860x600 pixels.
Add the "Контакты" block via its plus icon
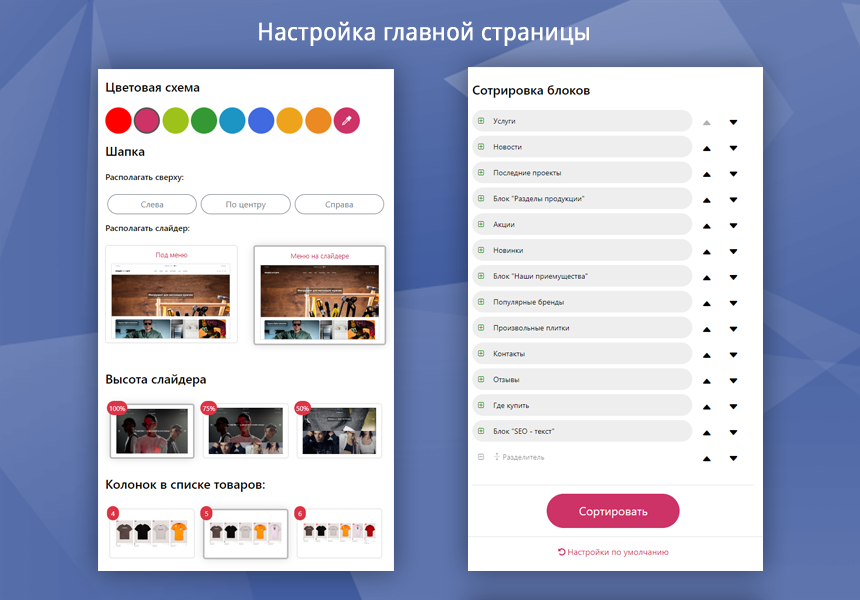point(481,353)
